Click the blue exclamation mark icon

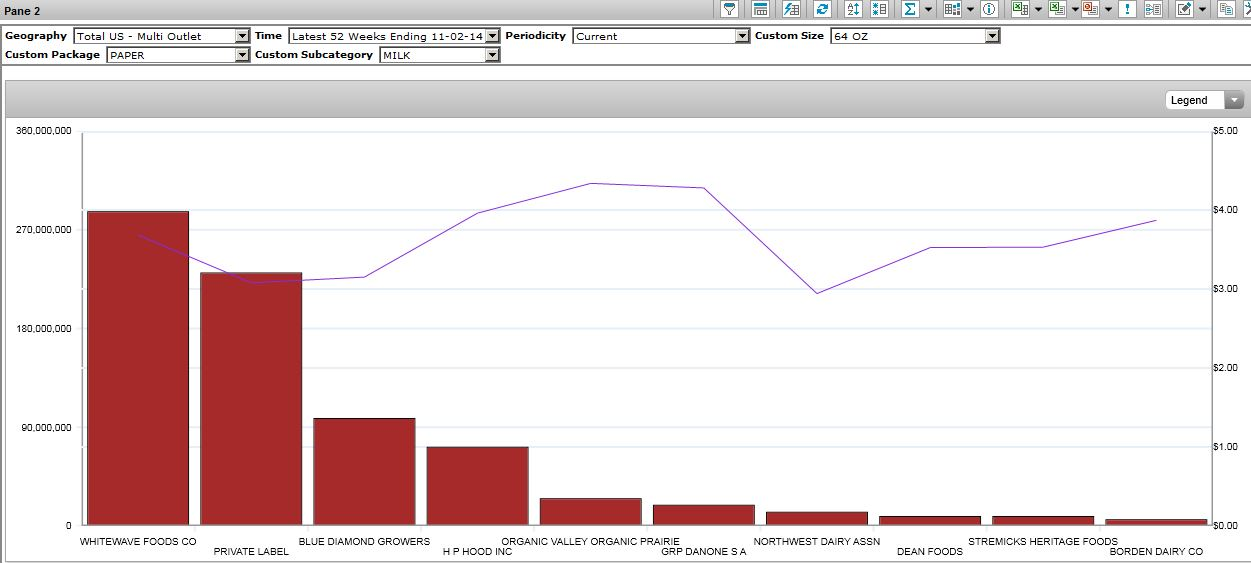[x=1127, y=9]
